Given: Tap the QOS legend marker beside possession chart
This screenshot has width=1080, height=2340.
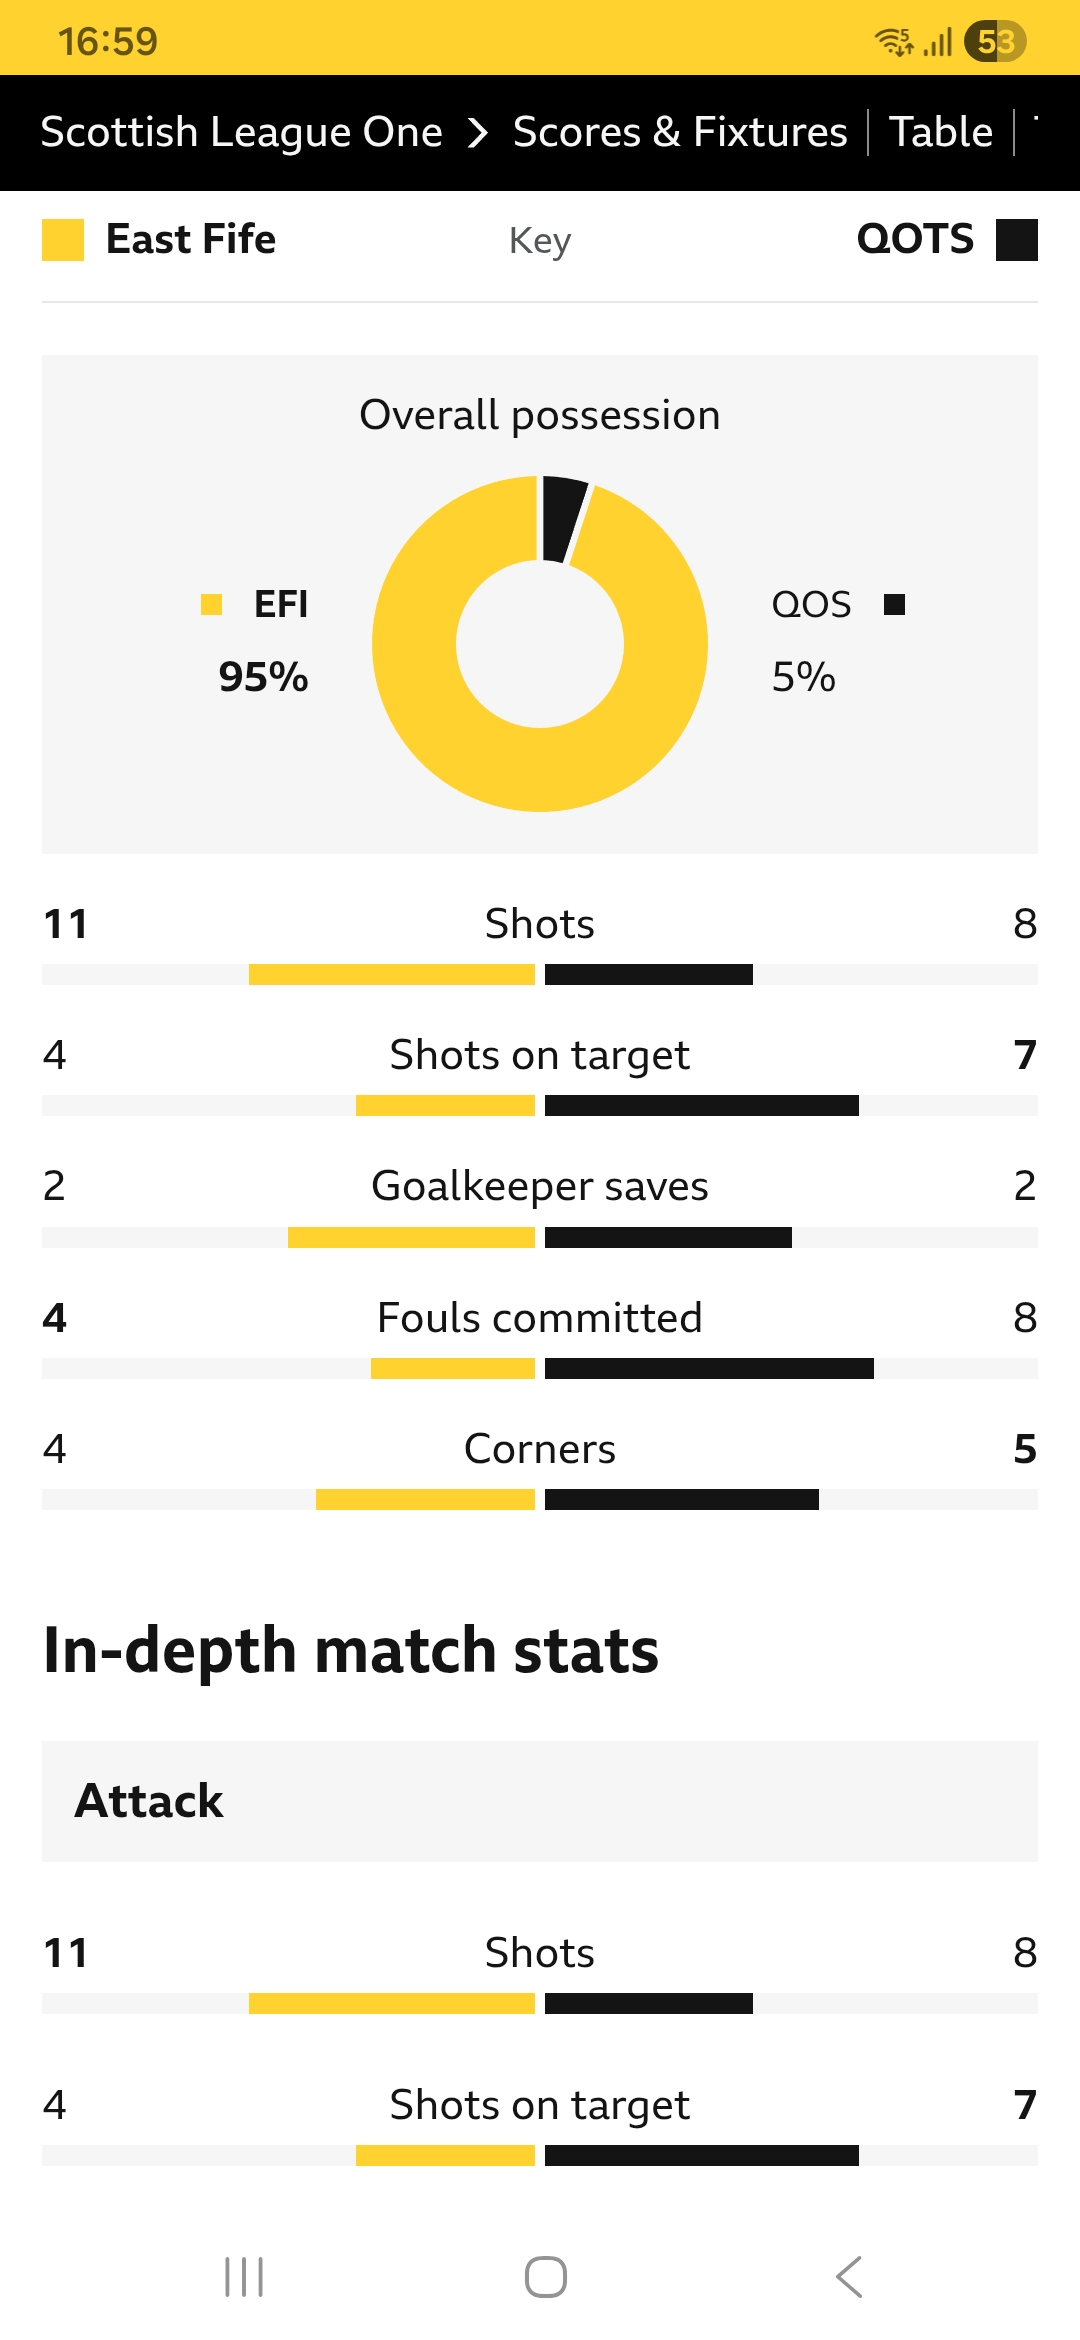Looking at the screenshot, I should coord(893,604).
